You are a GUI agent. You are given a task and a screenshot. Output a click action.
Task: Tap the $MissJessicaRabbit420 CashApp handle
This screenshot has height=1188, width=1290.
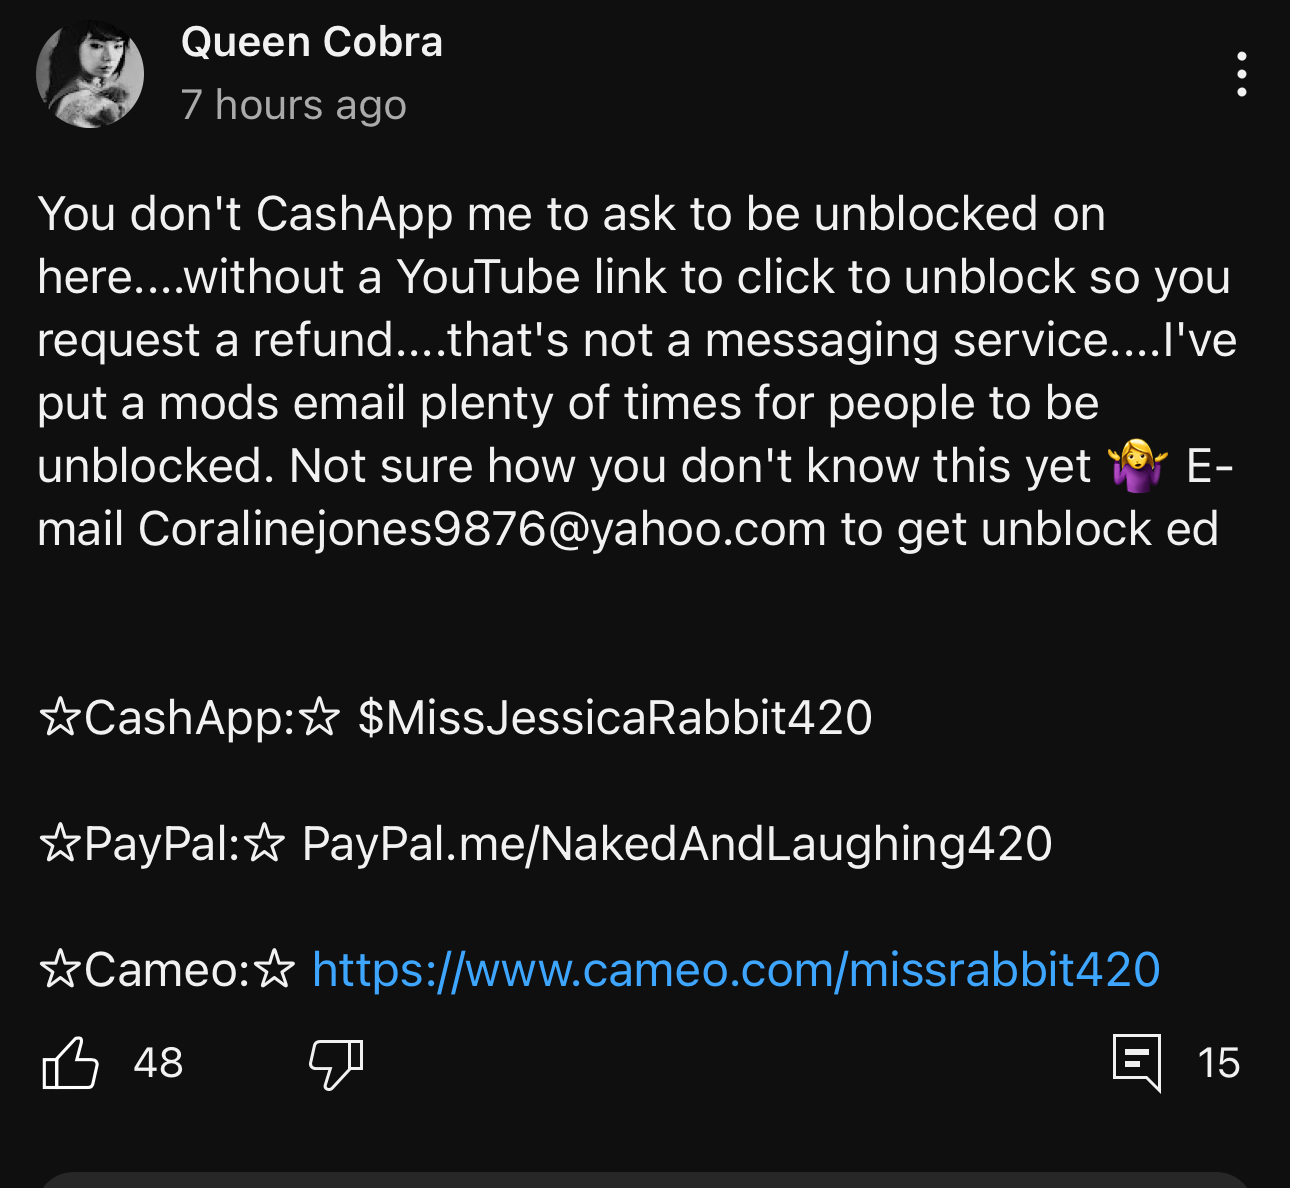pyautogui.click(x=615, y=718)
